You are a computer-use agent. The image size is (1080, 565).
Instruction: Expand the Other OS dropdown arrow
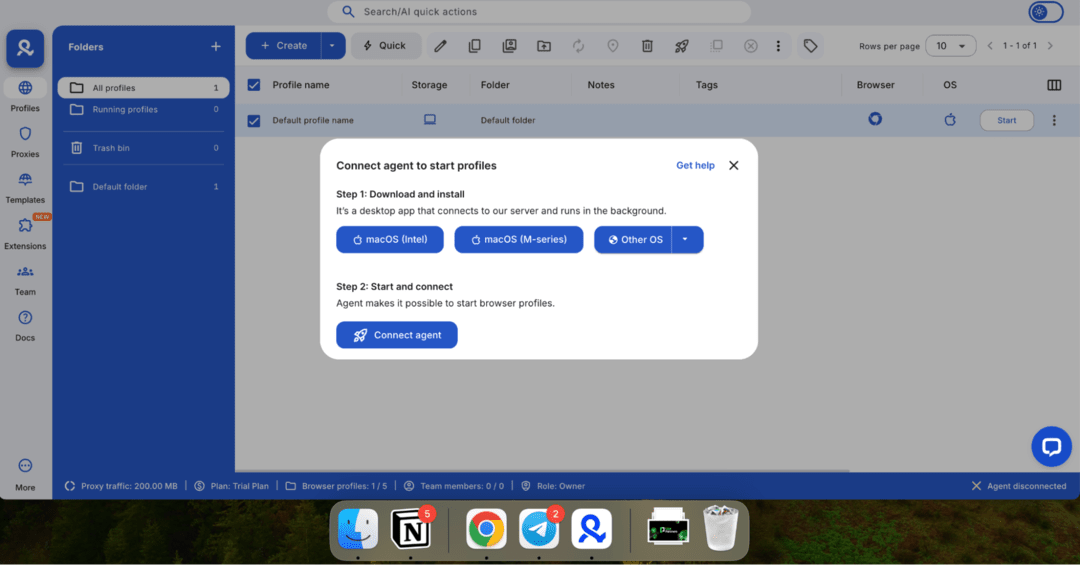686,240
